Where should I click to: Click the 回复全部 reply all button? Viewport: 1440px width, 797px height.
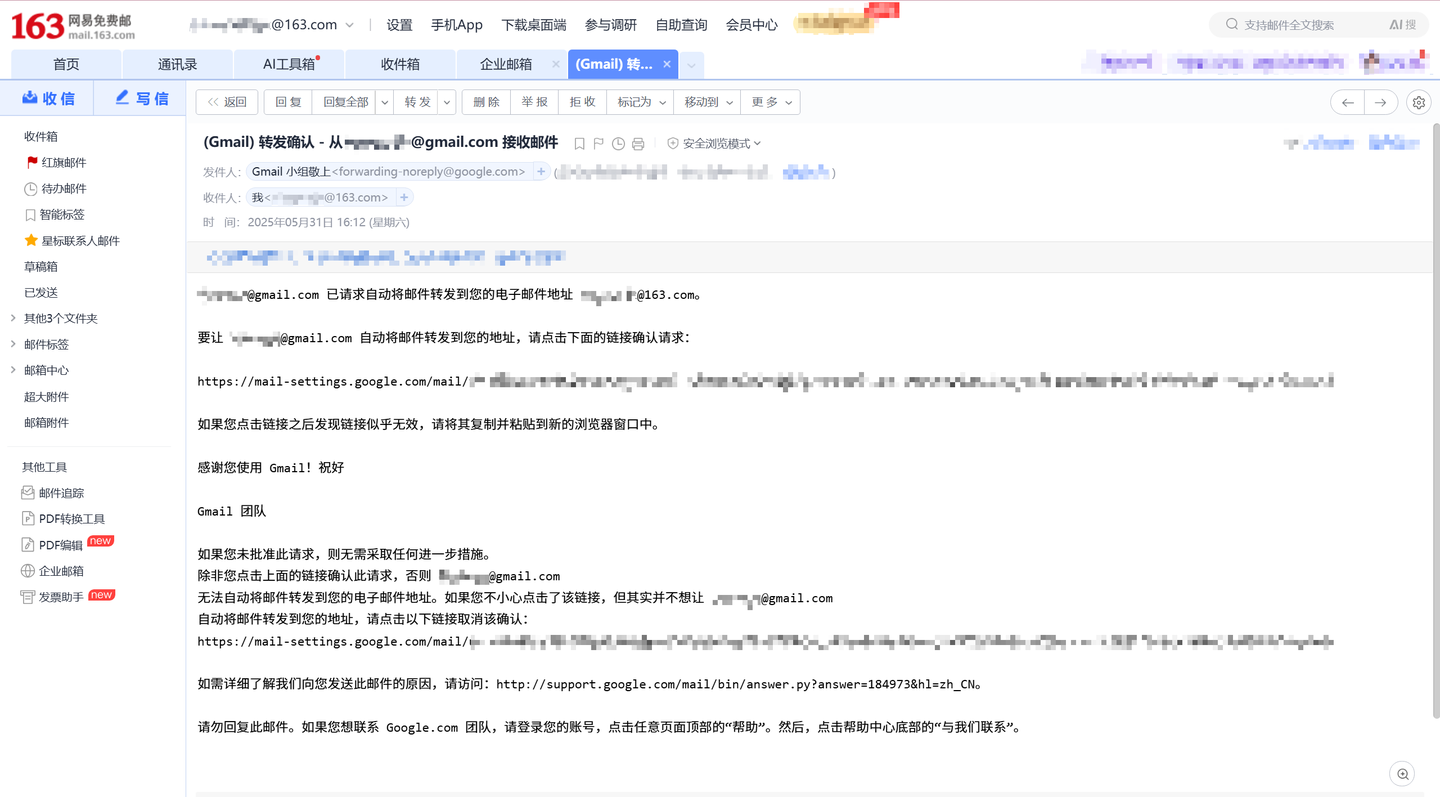(x=345, y=102)
